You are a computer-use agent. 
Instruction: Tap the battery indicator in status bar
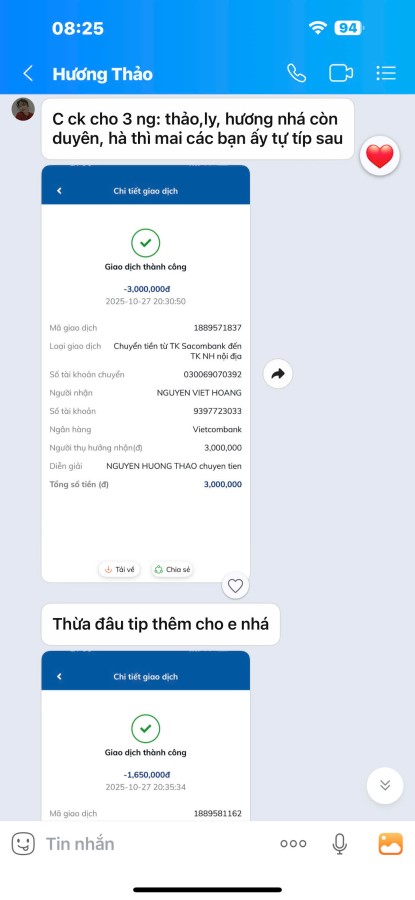point(348,28)
